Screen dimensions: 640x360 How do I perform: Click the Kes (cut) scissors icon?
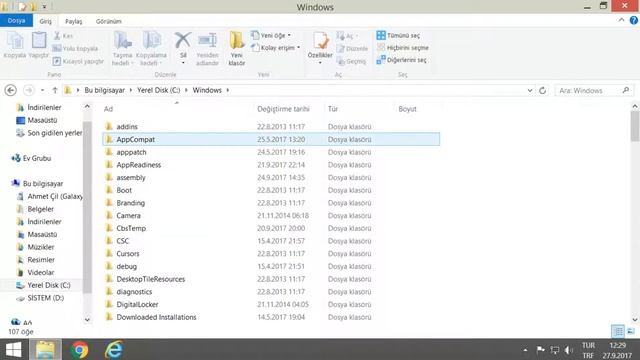pyautogui.click(x=58, y=36)
